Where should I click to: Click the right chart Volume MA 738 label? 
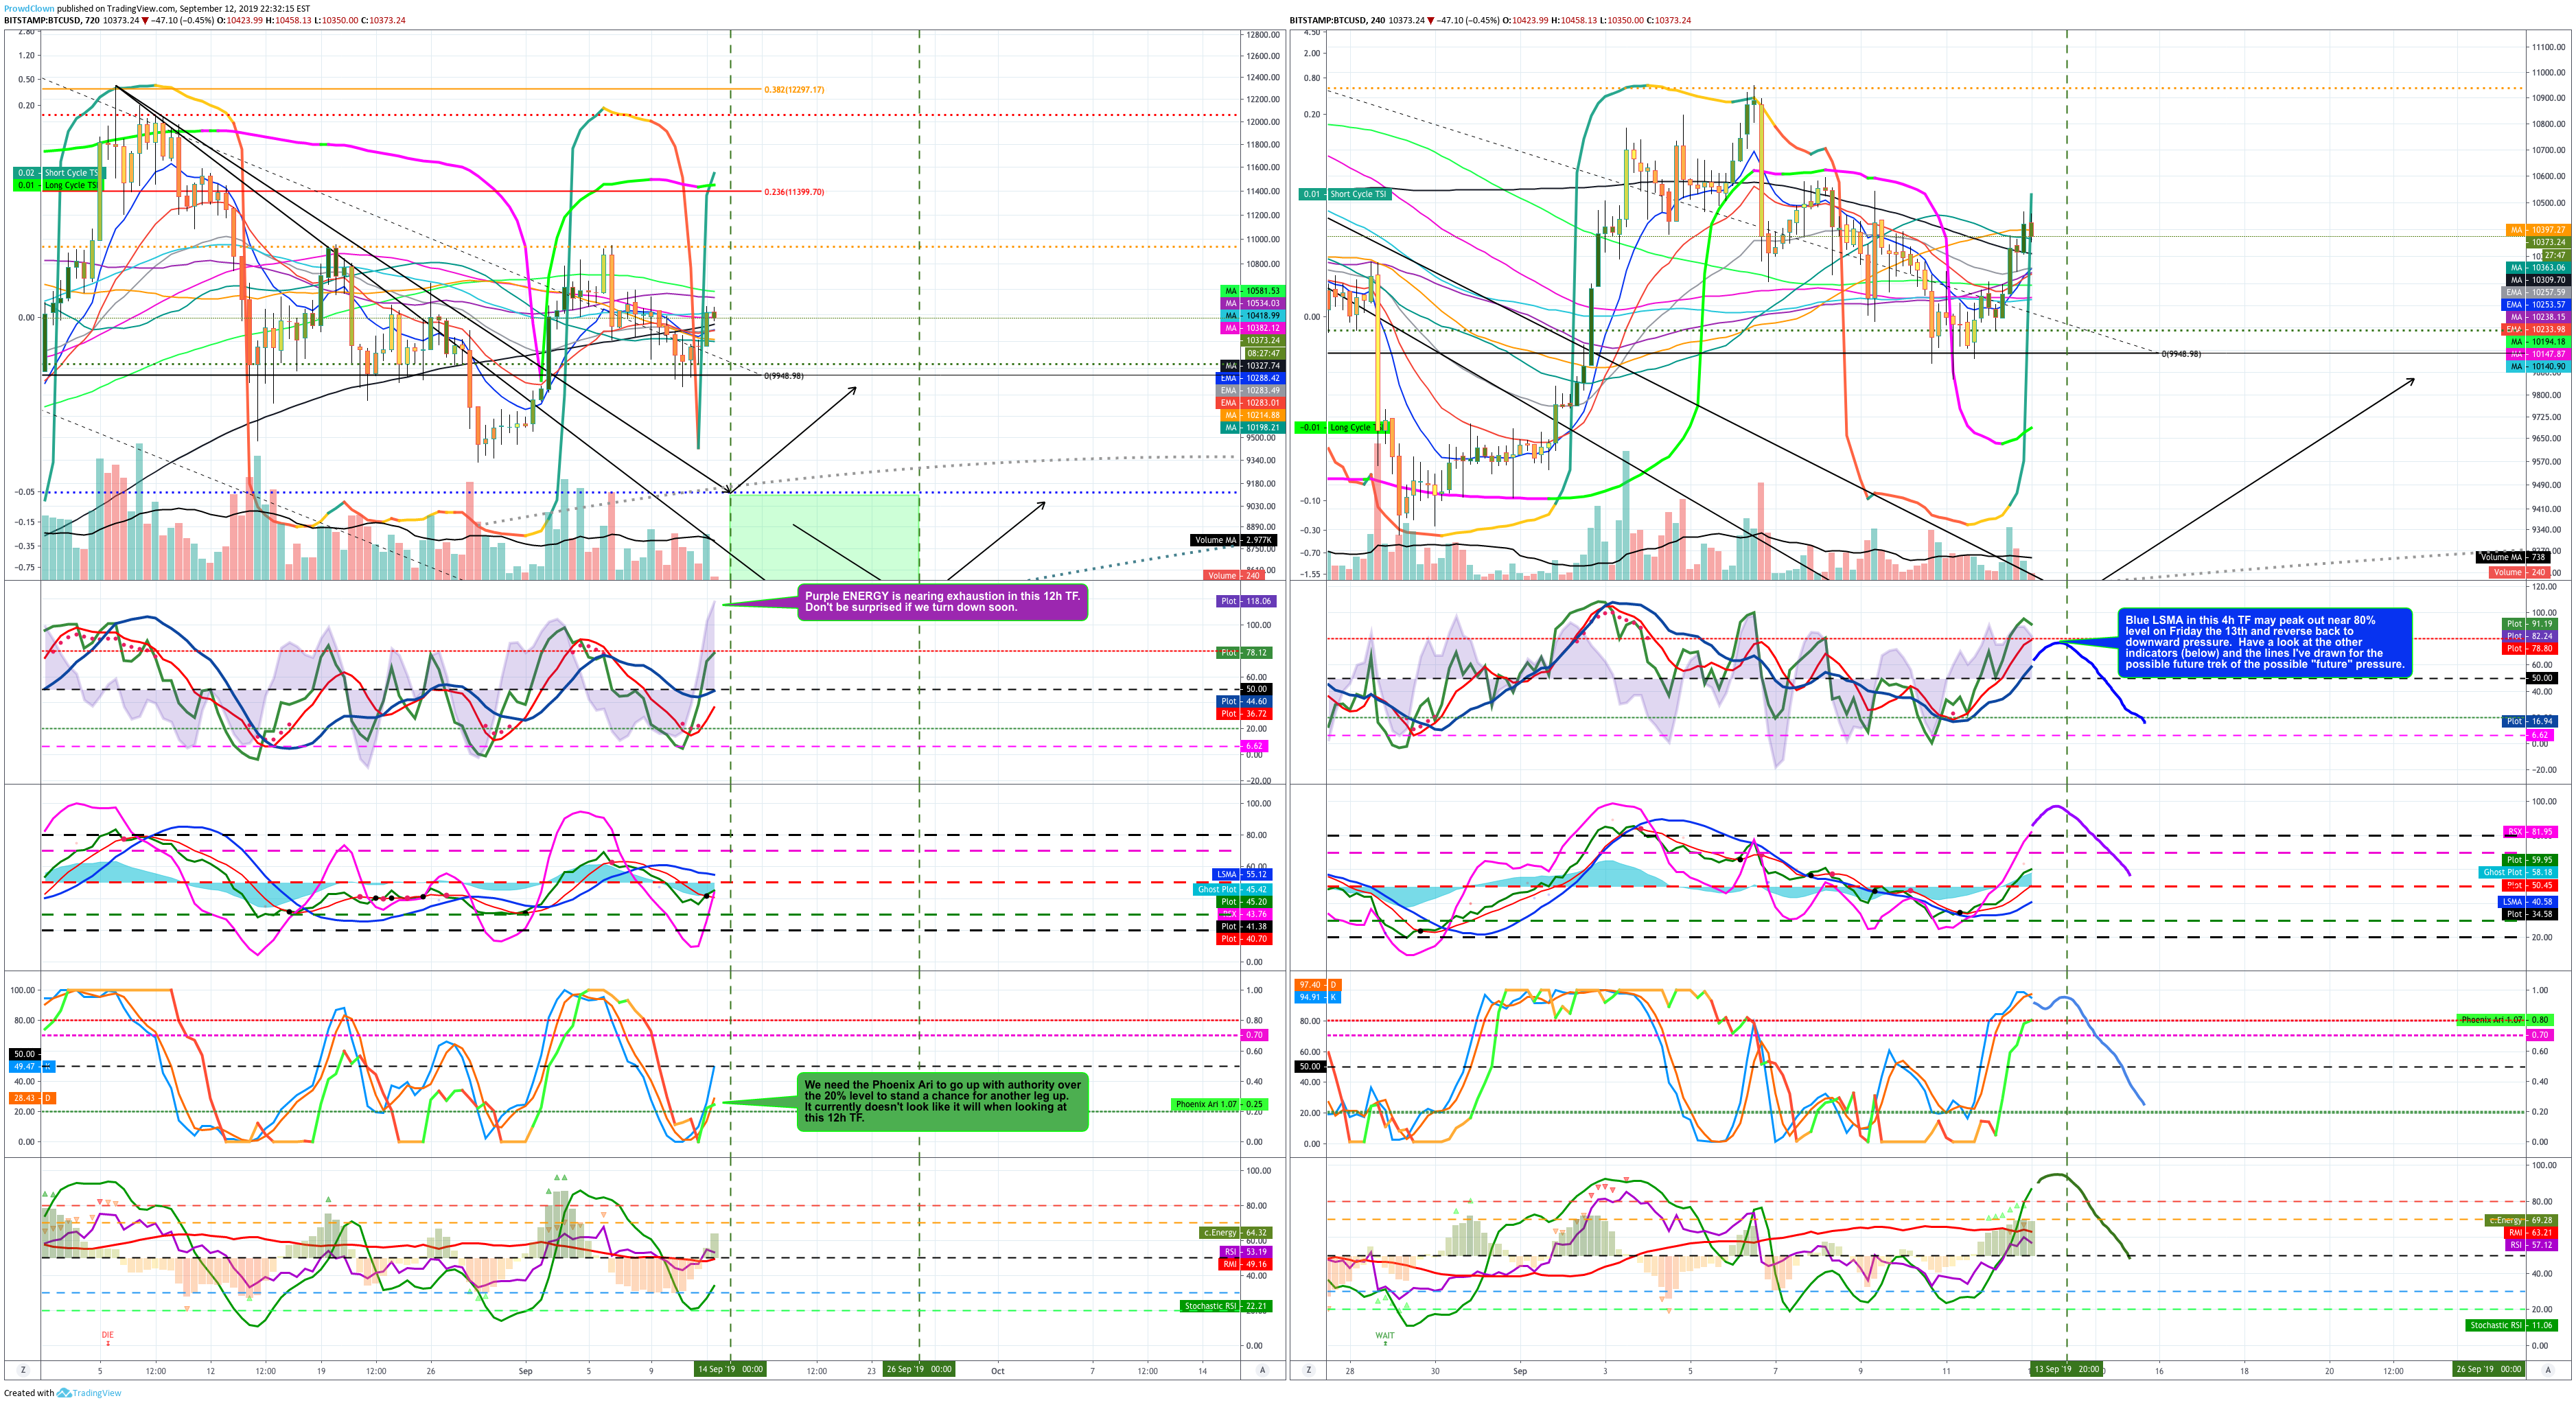(2512, 557)
